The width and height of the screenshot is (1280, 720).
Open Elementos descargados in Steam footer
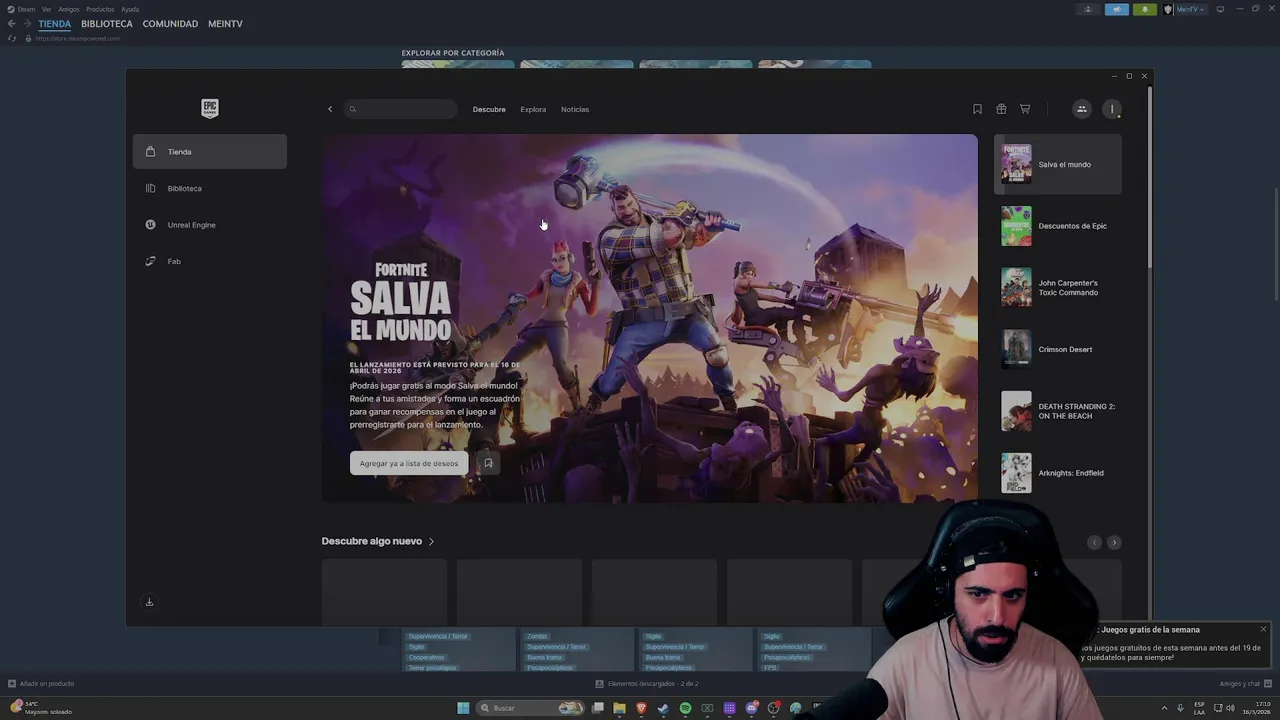tap(647, 684)
